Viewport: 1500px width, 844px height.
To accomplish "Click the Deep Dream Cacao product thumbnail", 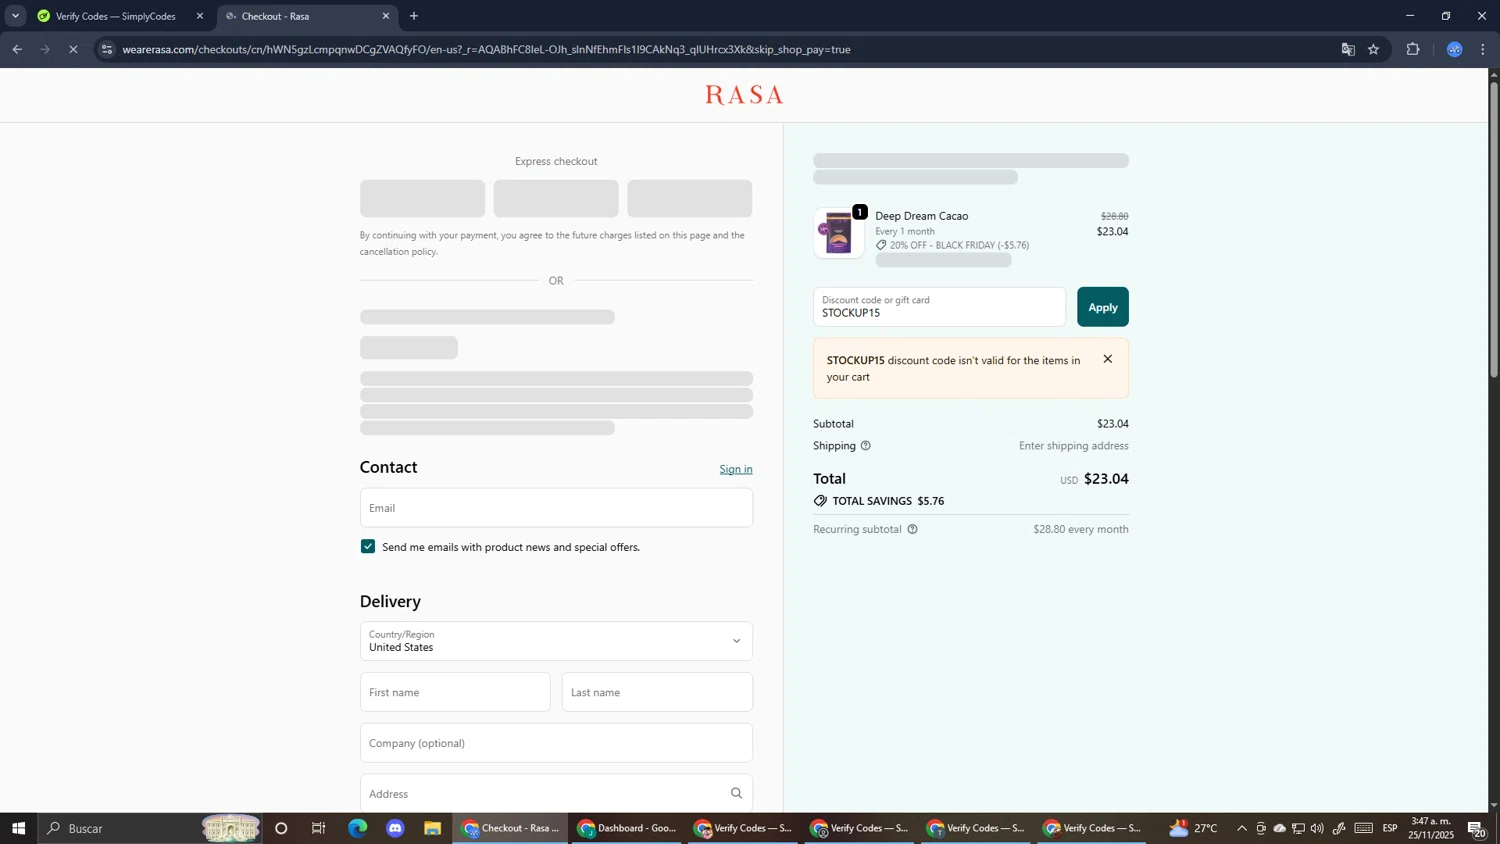I will 838,233.
